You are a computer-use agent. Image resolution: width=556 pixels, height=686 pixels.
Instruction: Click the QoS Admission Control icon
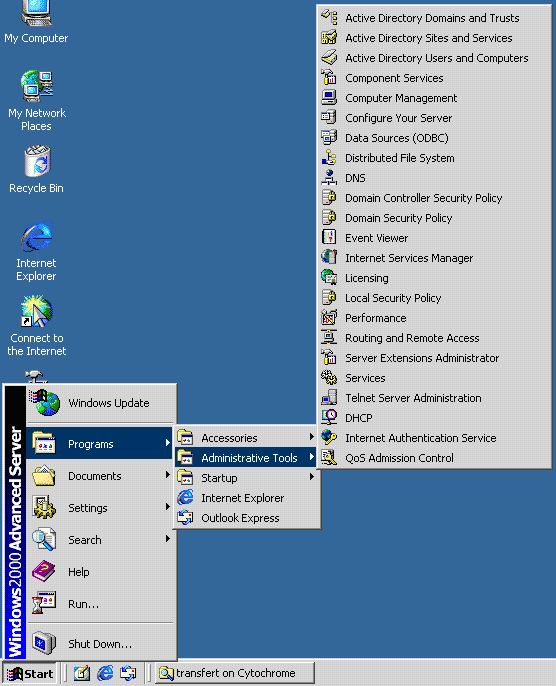[329, 458]
